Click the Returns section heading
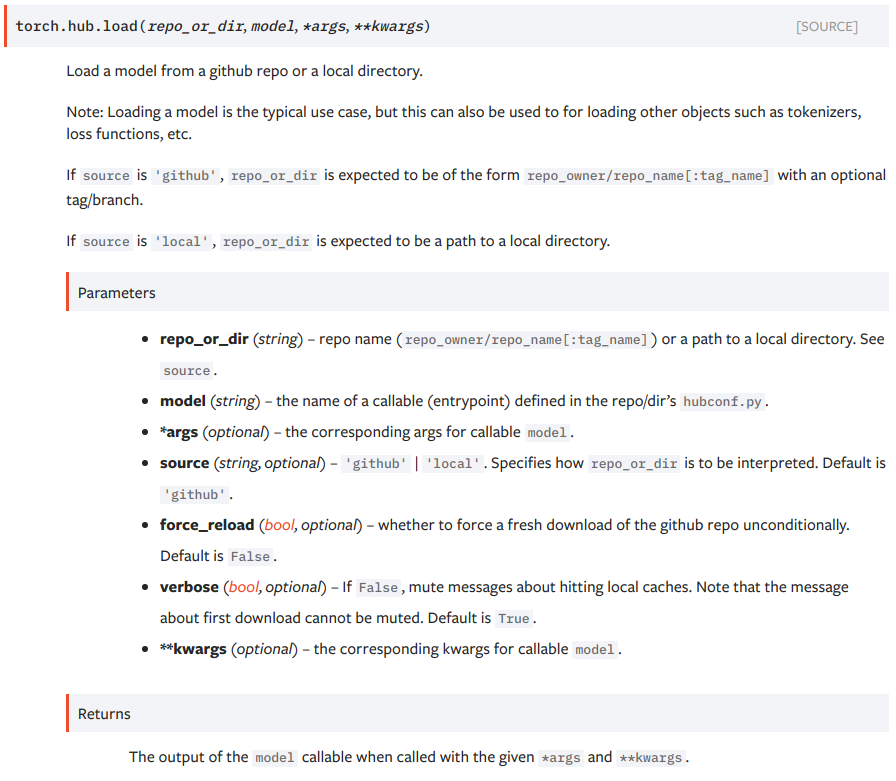The image size is (896, 781). click(x=104, y=714)
